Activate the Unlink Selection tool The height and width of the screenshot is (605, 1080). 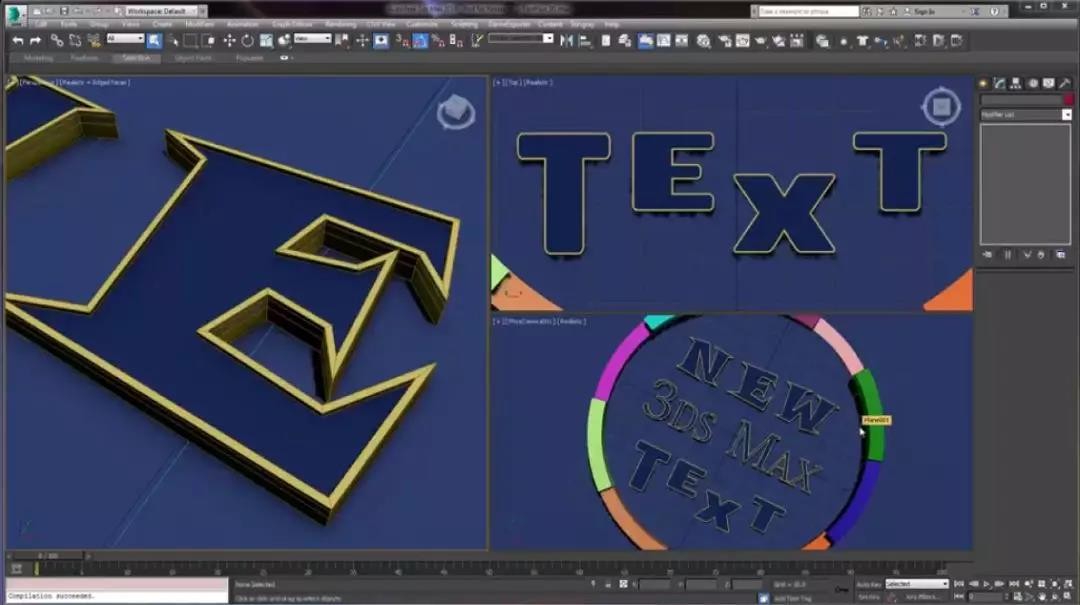click(74, 41)
